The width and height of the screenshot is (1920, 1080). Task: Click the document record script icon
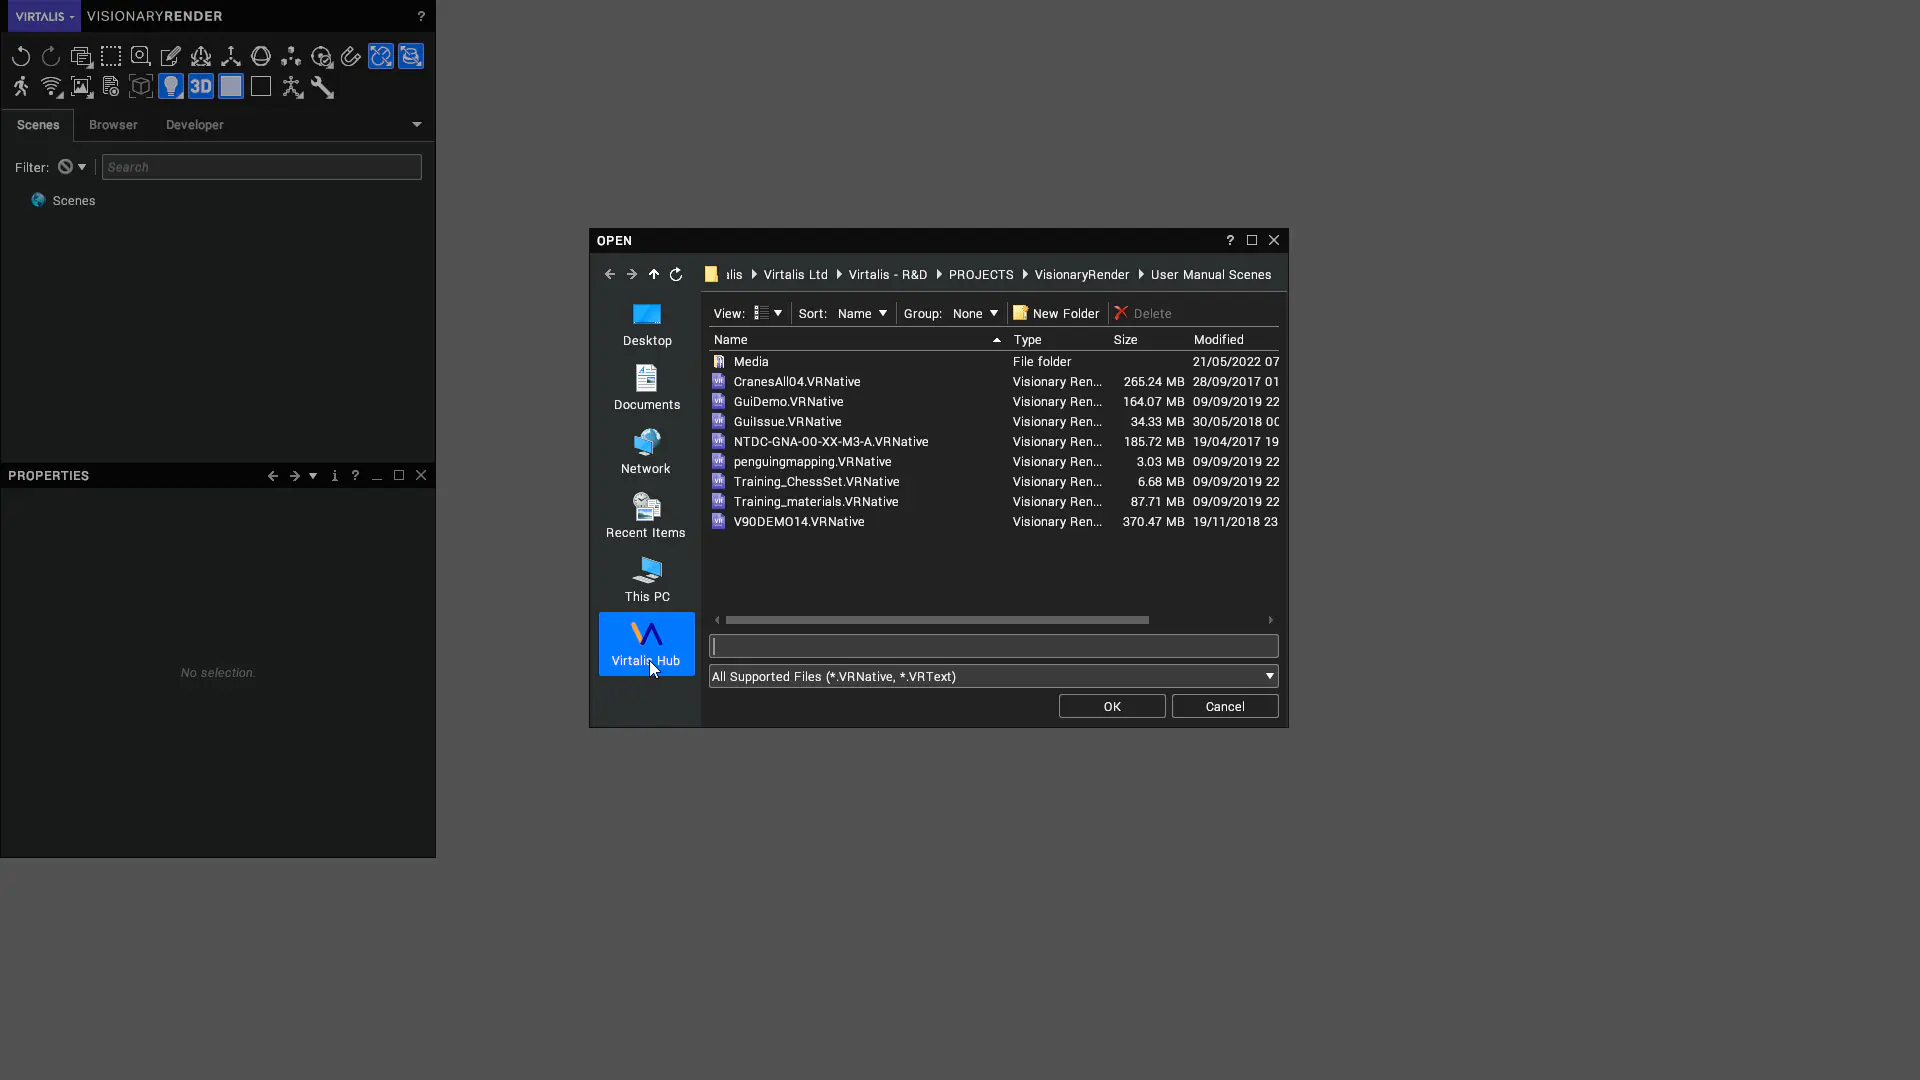point(111,87)
